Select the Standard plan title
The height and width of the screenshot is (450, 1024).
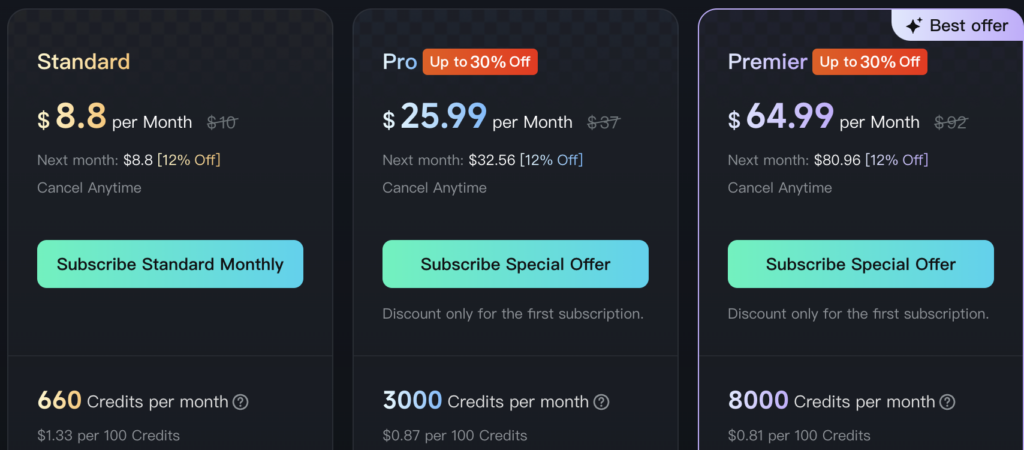click(x=83, y=62)
